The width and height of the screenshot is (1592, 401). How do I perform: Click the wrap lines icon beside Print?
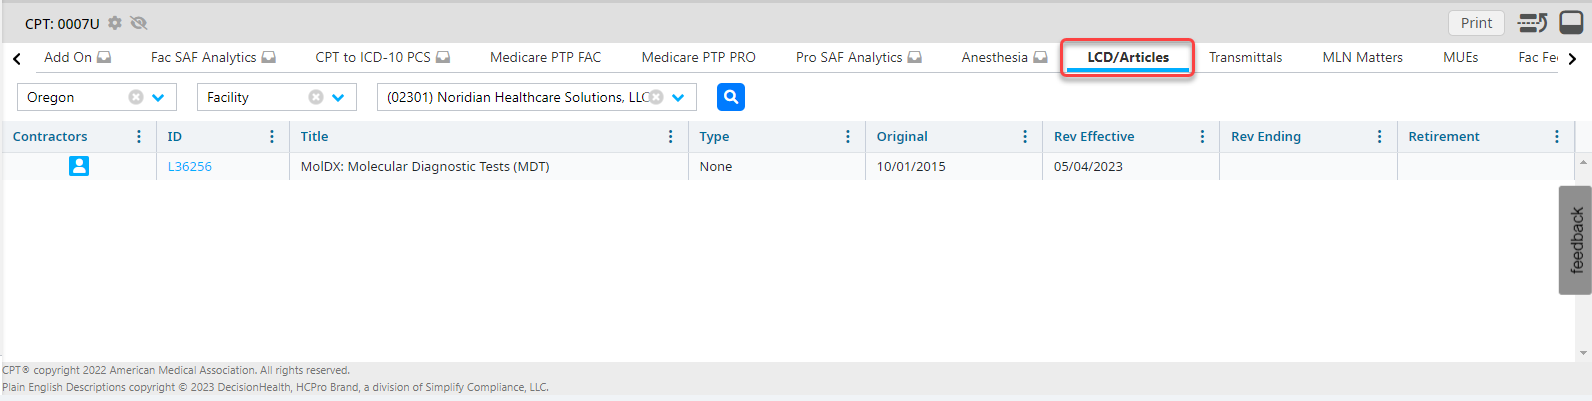1532,23
